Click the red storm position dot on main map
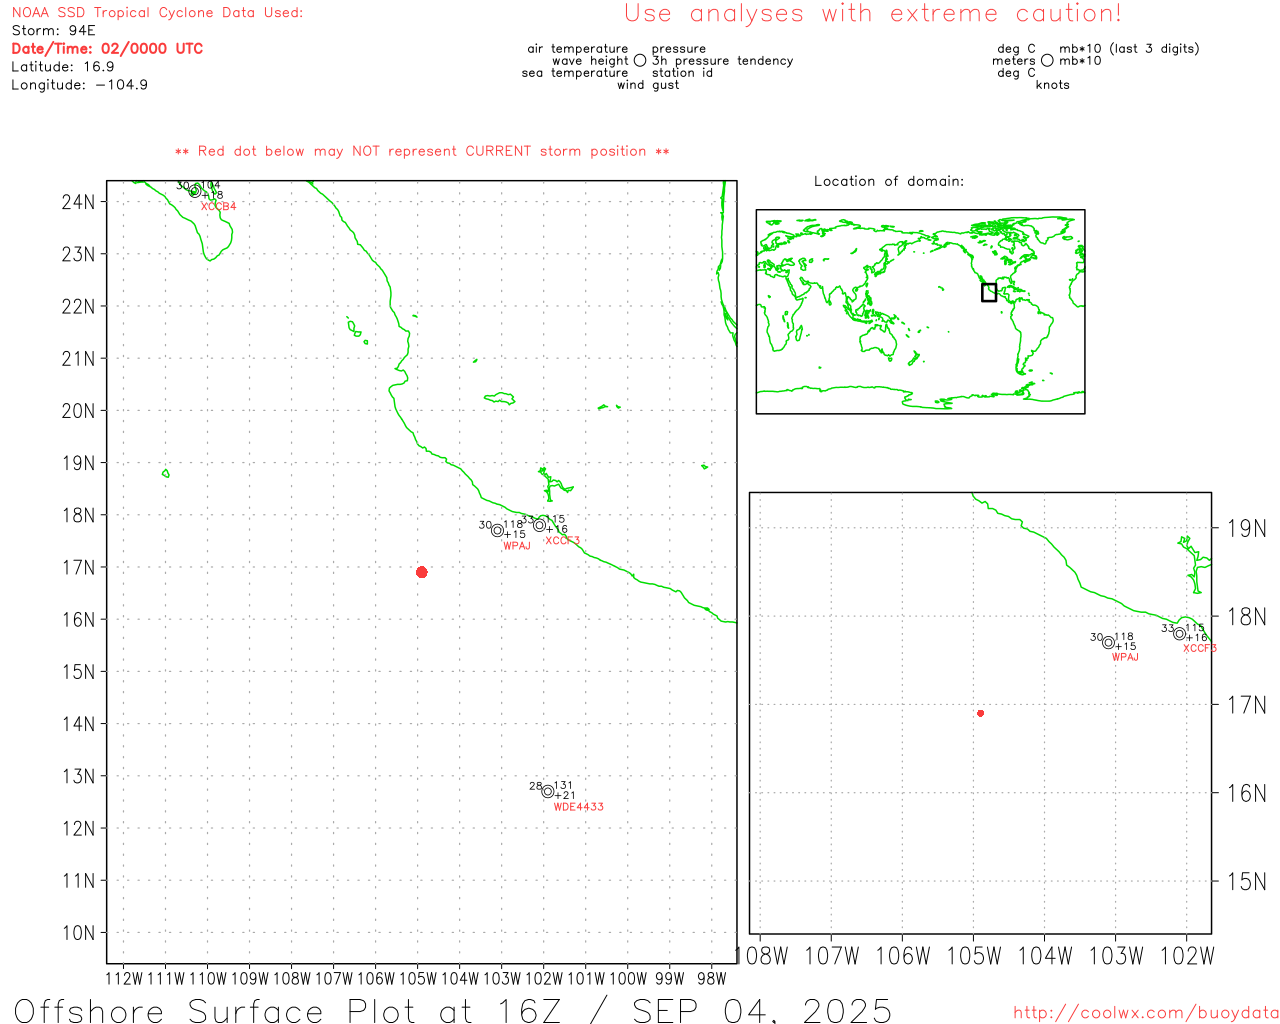Image resolution: width=1280 pixels, height=1024 pixels. click(422, 572)
